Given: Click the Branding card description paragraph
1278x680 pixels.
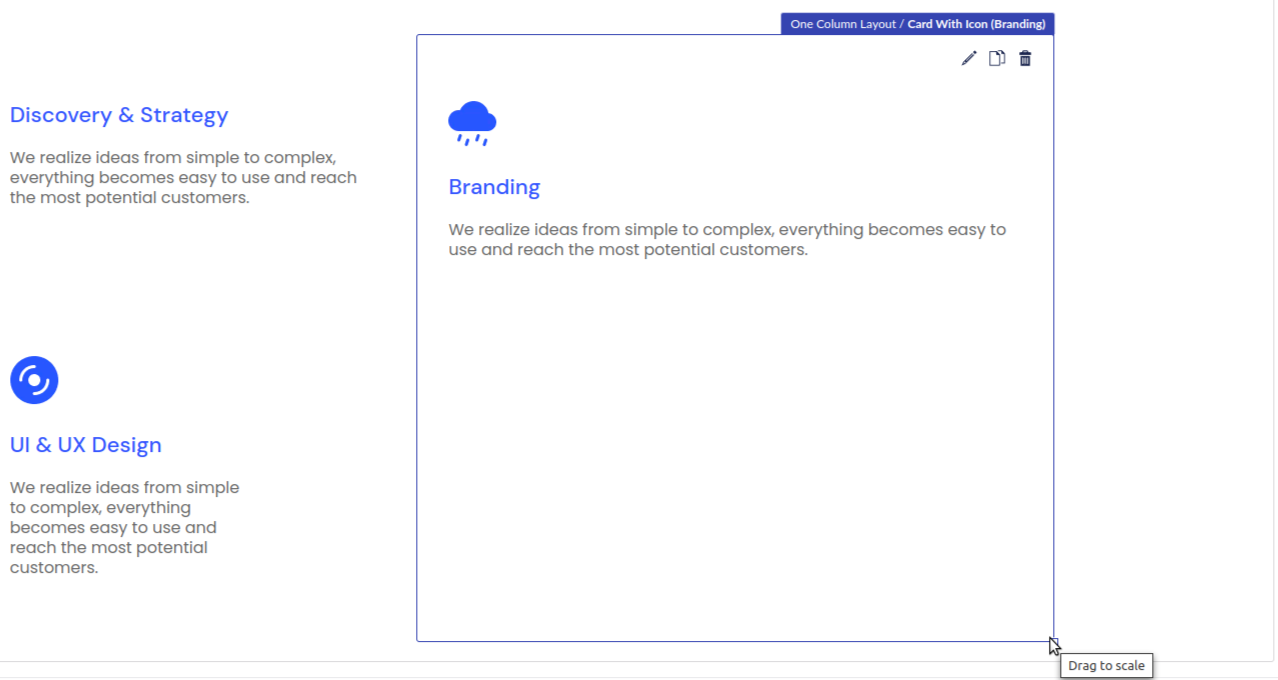Looking at the screenshot, I should [727, 240].
